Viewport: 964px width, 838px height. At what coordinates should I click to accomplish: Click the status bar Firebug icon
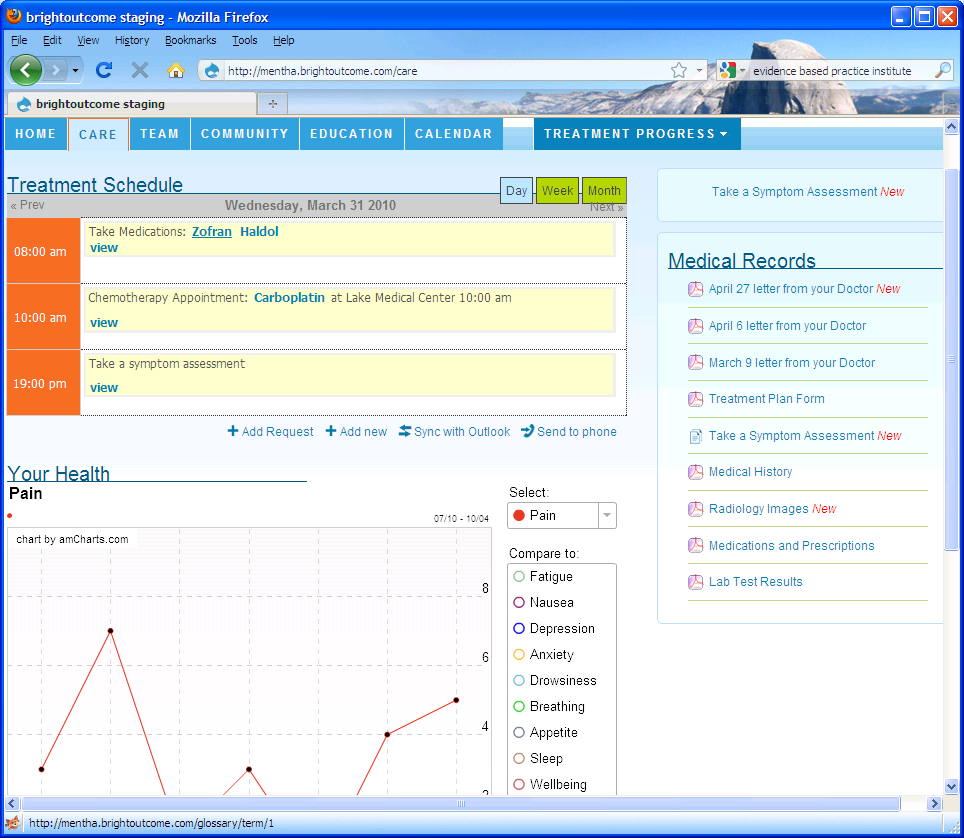[x=12, y=823]
